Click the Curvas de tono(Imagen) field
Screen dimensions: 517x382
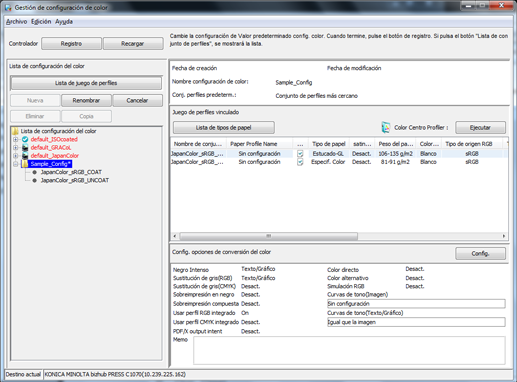[416, 304]
